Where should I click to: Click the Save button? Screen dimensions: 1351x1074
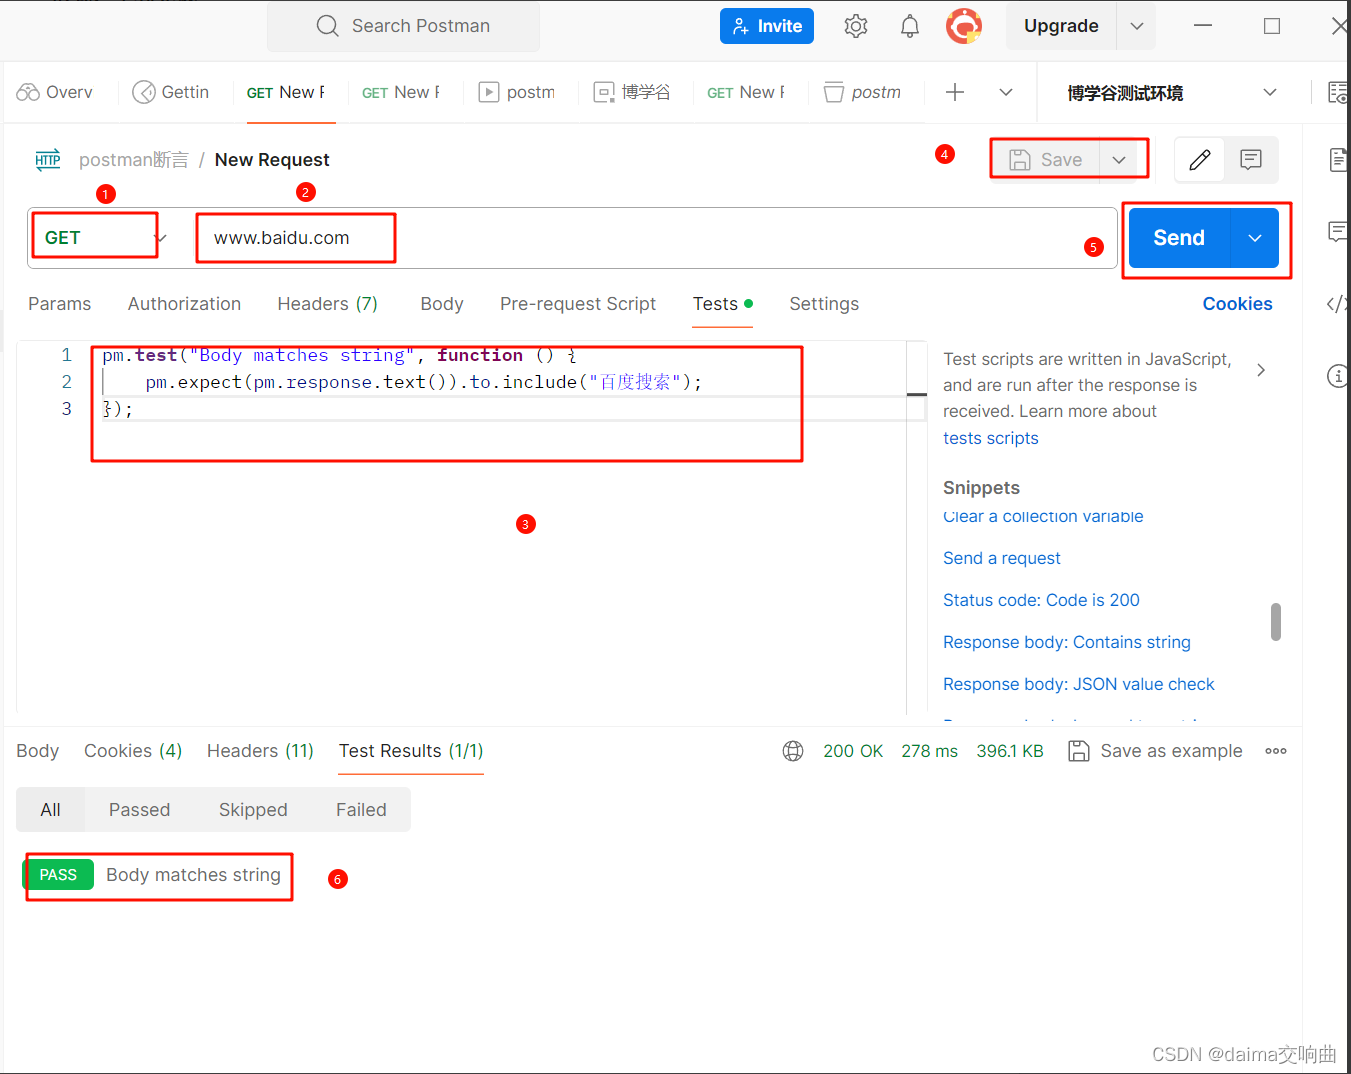coord(1046,160)
